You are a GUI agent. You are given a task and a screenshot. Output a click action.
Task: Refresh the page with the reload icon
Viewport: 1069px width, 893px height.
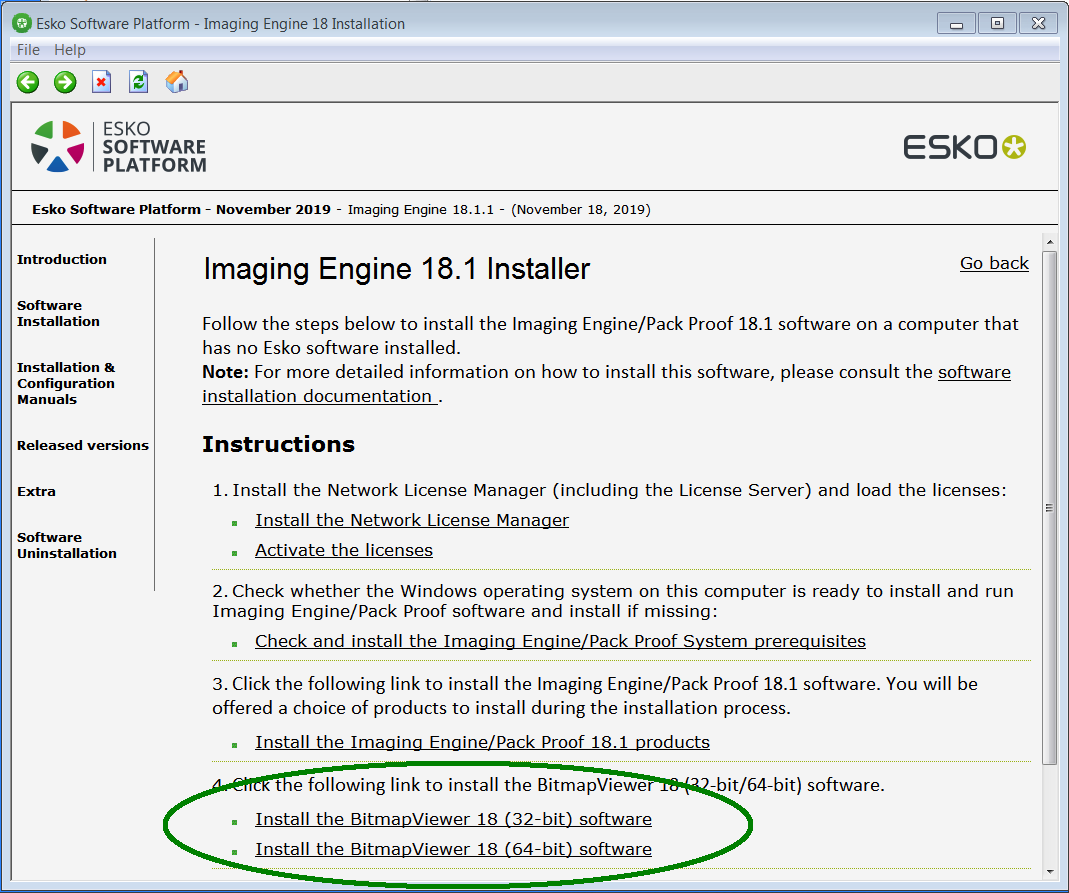(138, 82)
